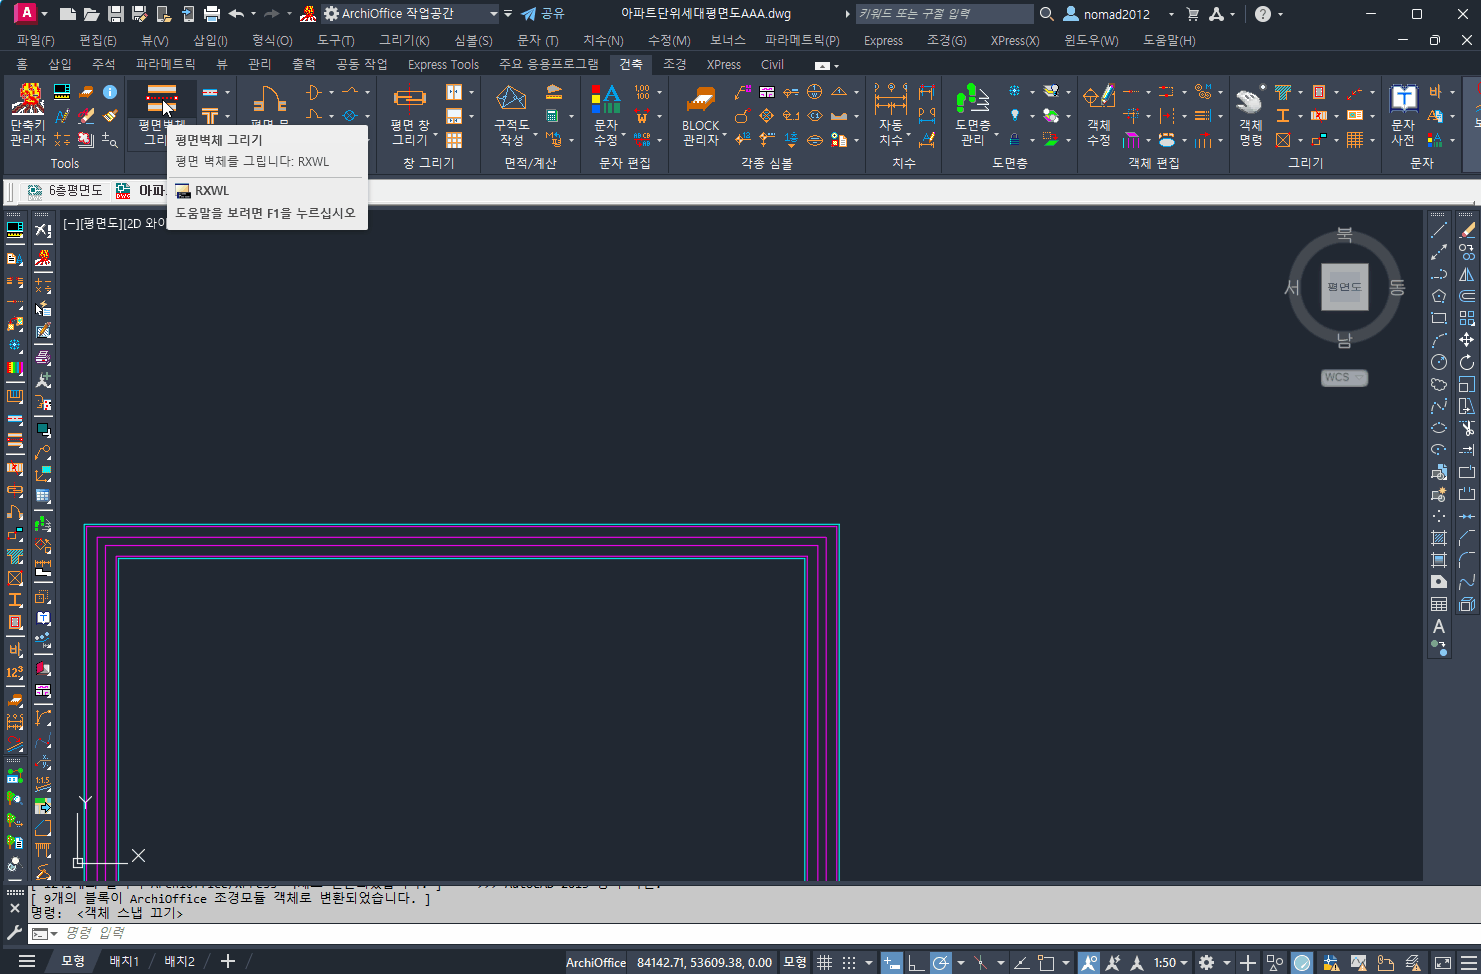Switch to the 배치1 layout tab

click(124, 961)
